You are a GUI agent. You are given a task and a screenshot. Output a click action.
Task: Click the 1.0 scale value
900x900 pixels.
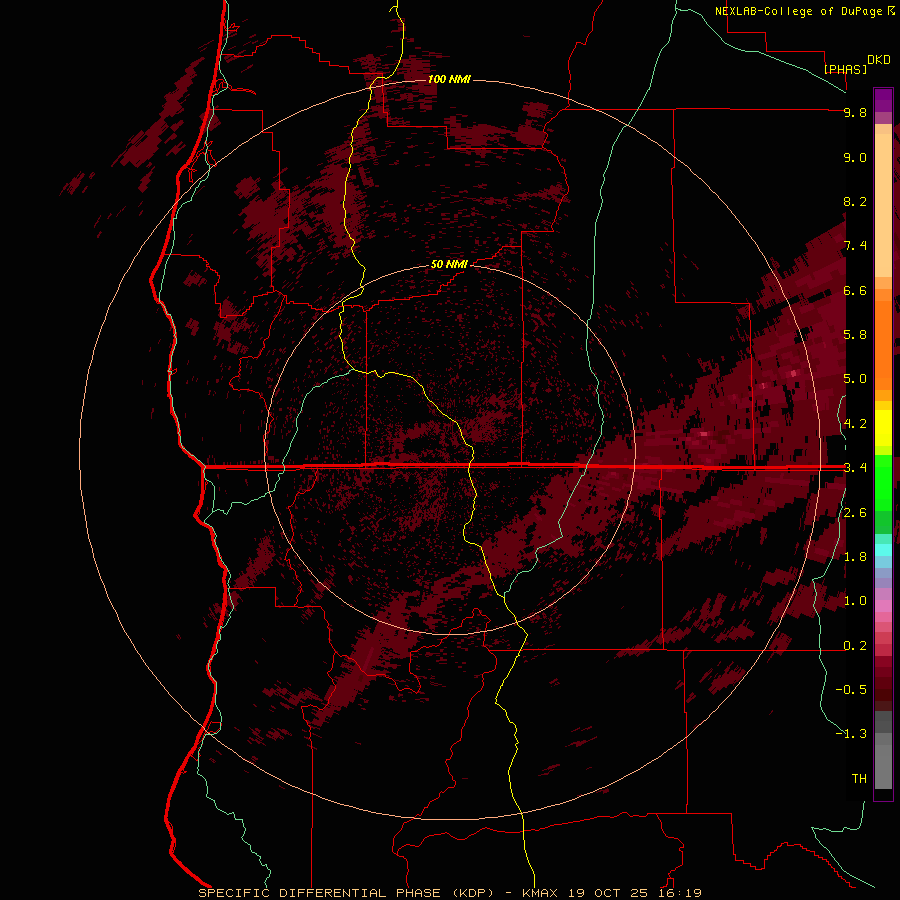(855, 601)
